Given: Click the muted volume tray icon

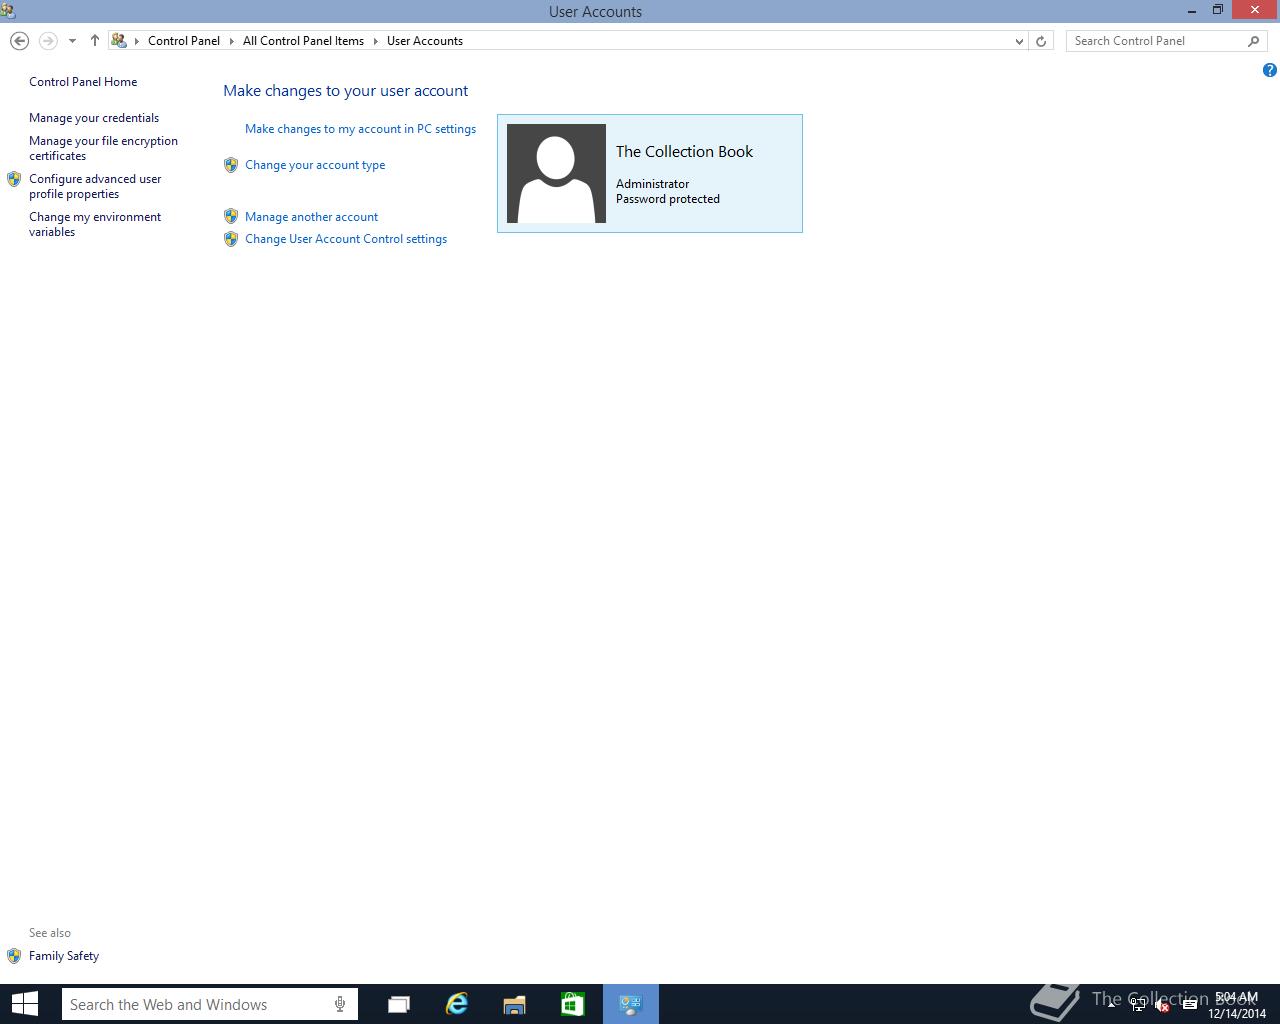Looking at the screenshot, I should [x=1162, y=1005].
